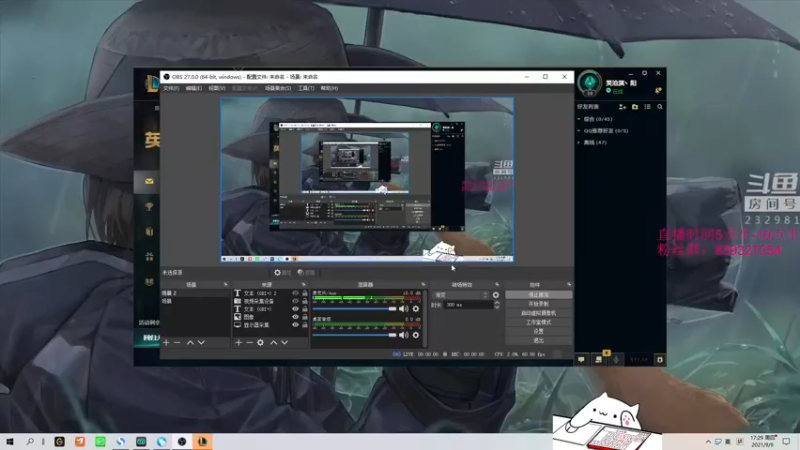Viewport: 800px width, 450px height.
Task: Move scene up with arrow icon
Action: (190, 343)
